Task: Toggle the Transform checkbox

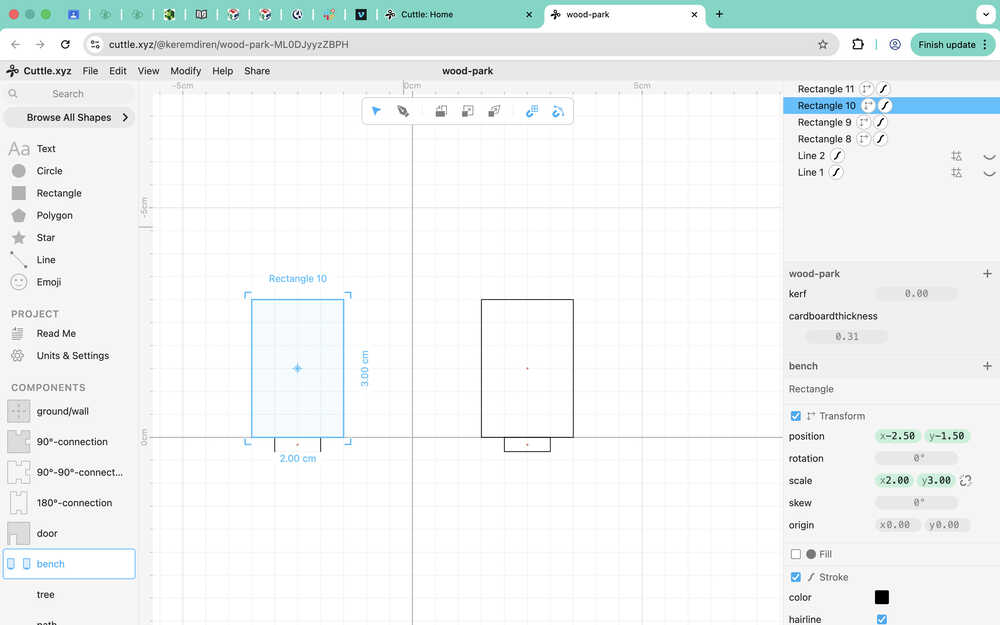Action: pos(795,416)
